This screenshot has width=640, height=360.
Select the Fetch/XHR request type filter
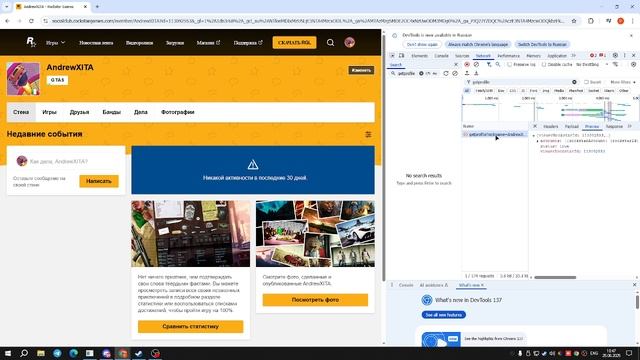coord(484,91)
